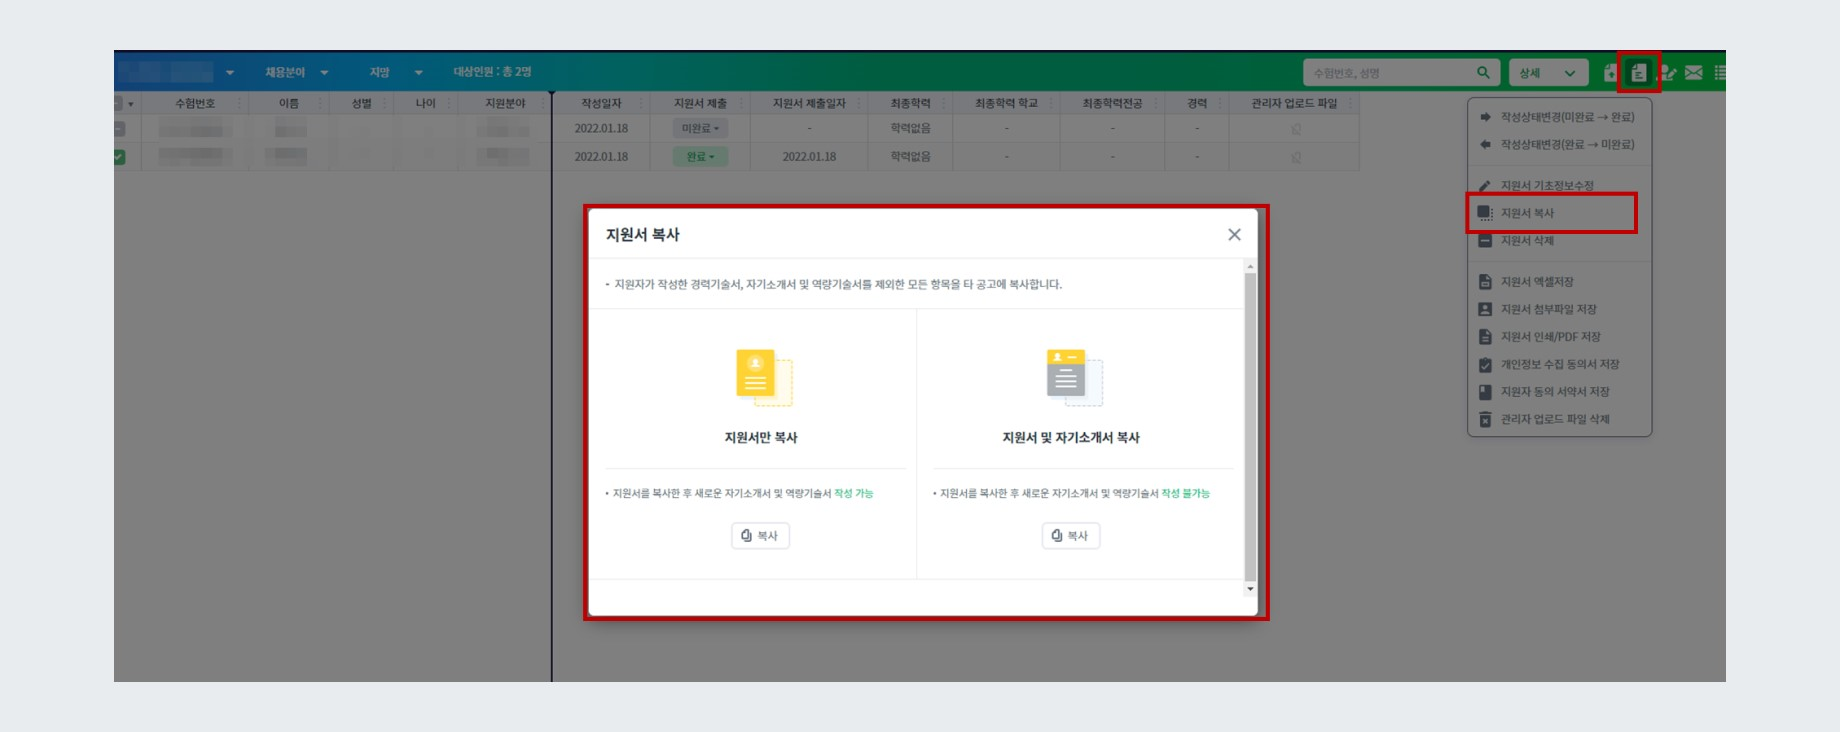This screenshot has height=732, width=1840.
Task: Click 복사 button under 지원서 및 자기소개서 복사
Action: click(1070, 536)
